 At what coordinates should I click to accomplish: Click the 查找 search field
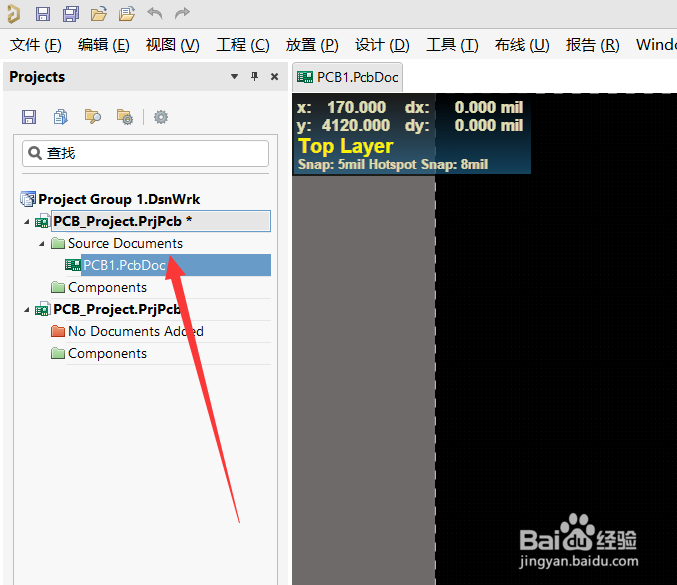coord(146,153)
